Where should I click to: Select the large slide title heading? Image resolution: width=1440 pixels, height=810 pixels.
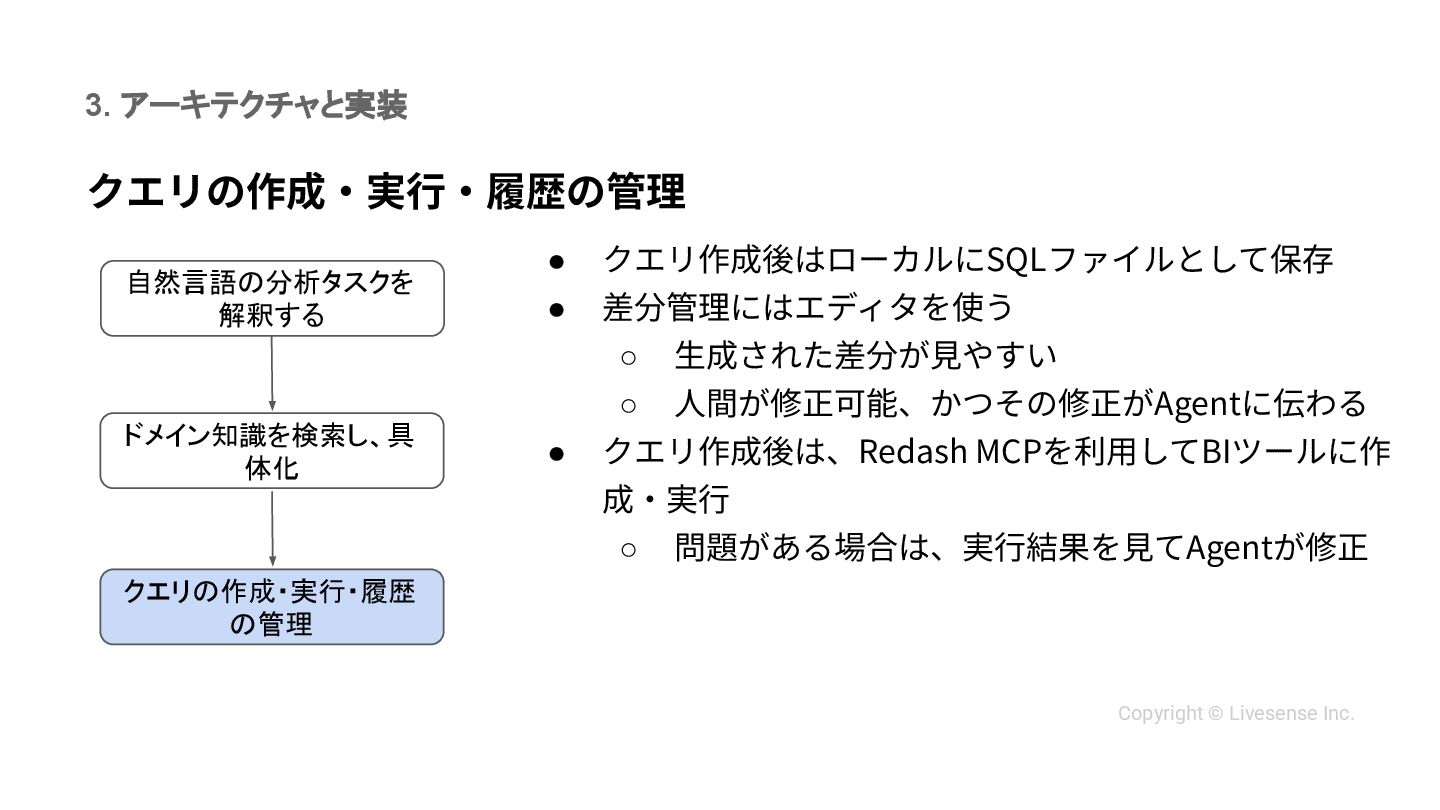click(386, 191)
